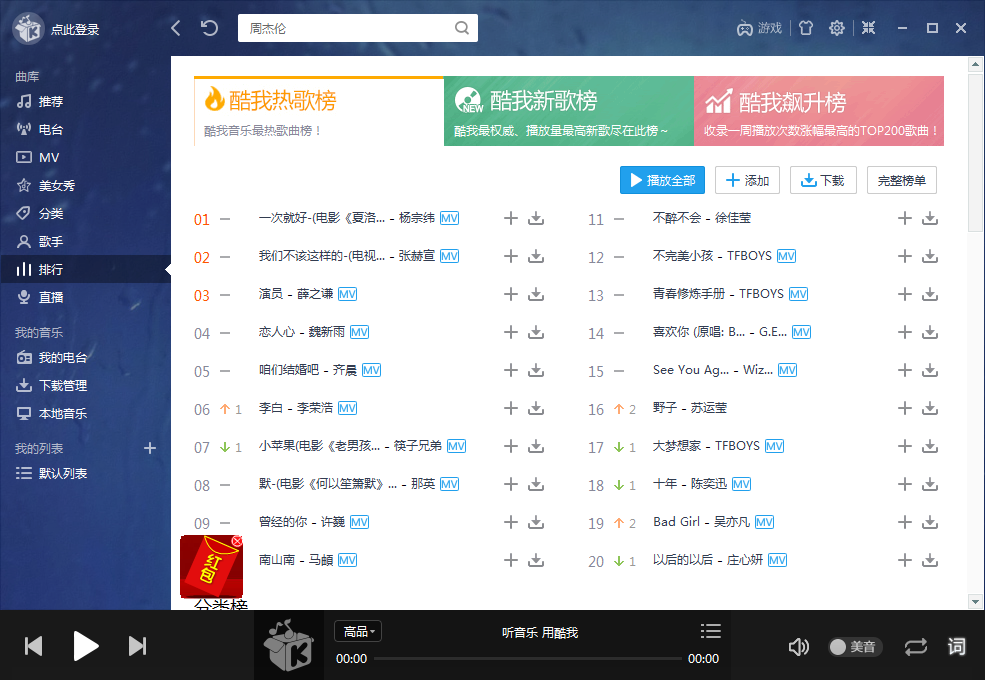The height and width of the screenshot is (680, 985).
Task: Click 点此登录 to log in
Action: [x=75, y=30]
